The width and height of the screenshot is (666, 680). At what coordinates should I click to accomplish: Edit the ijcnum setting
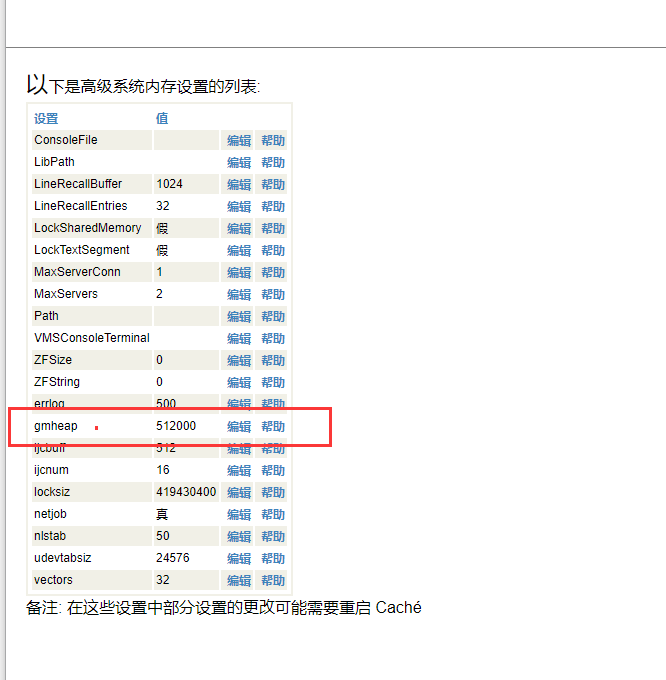238,471
